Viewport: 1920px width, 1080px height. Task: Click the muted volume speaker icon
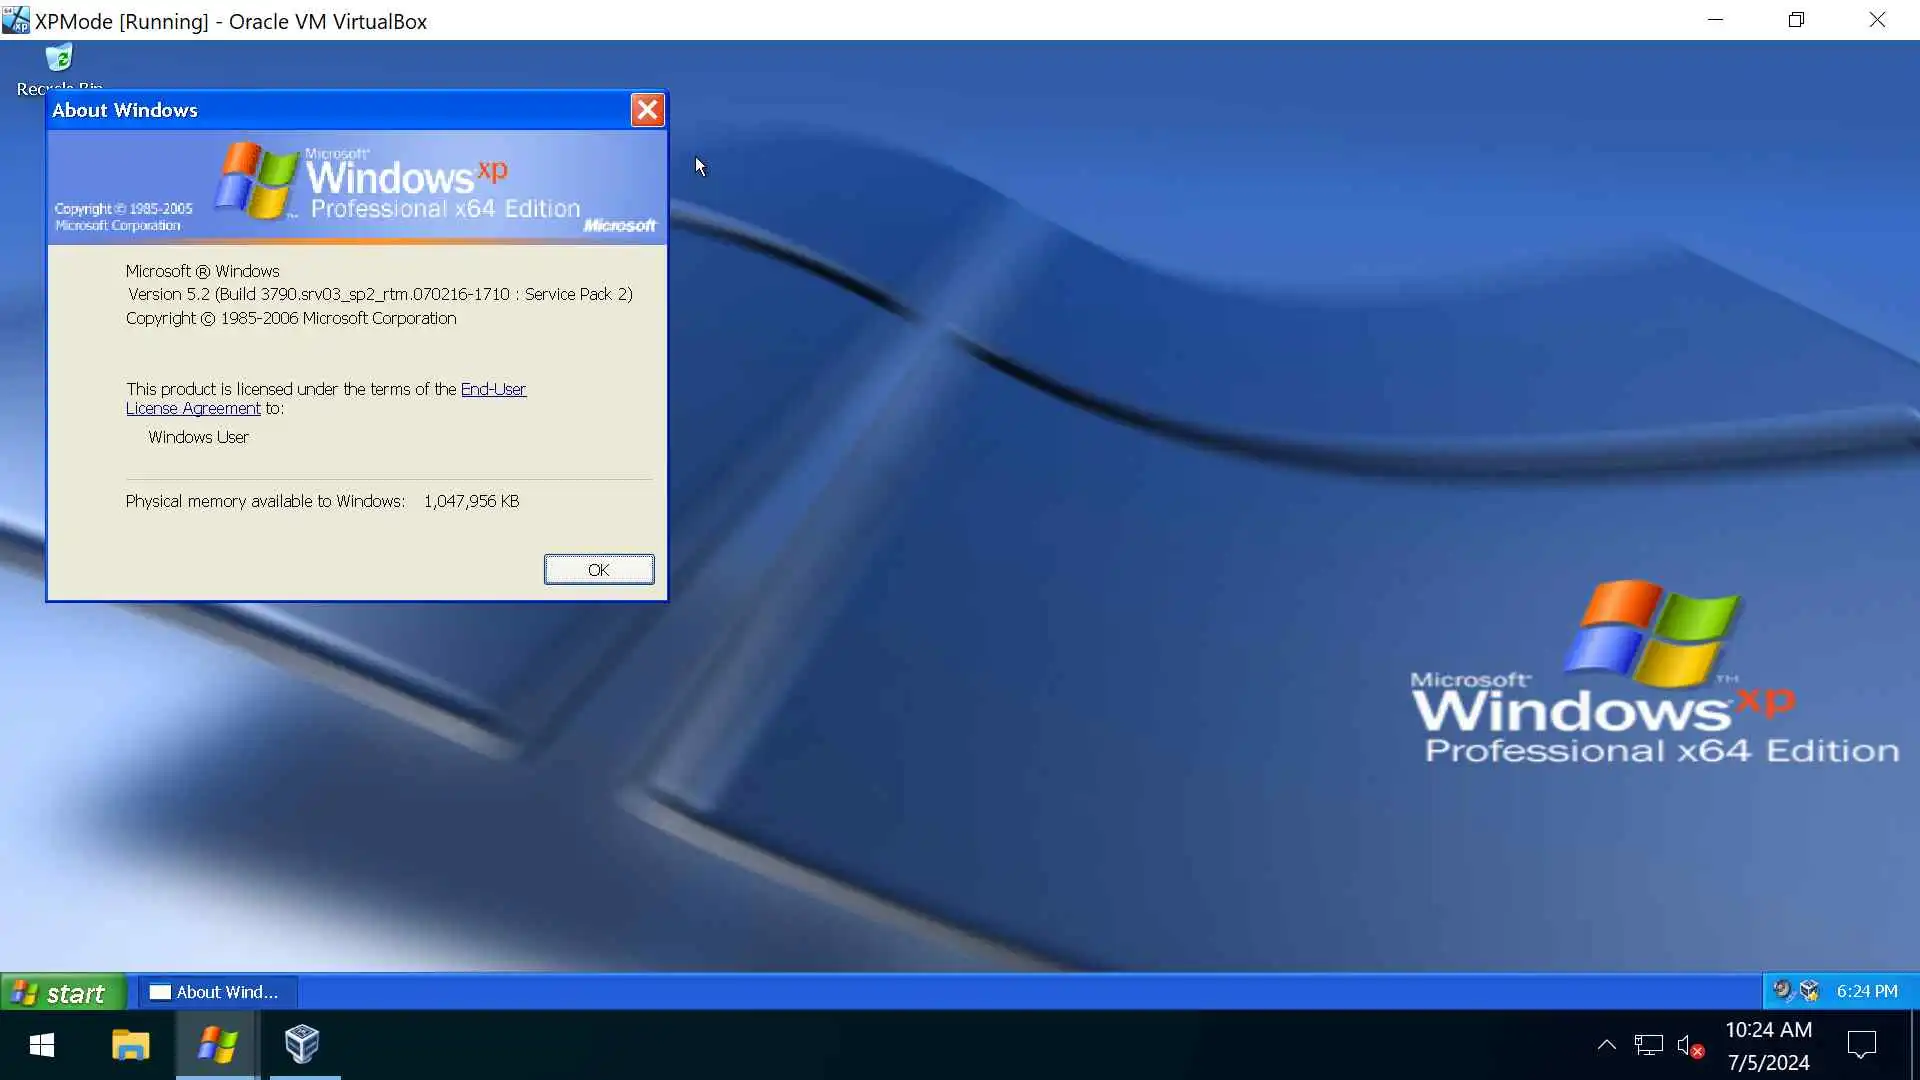tap(1689, 1046)
